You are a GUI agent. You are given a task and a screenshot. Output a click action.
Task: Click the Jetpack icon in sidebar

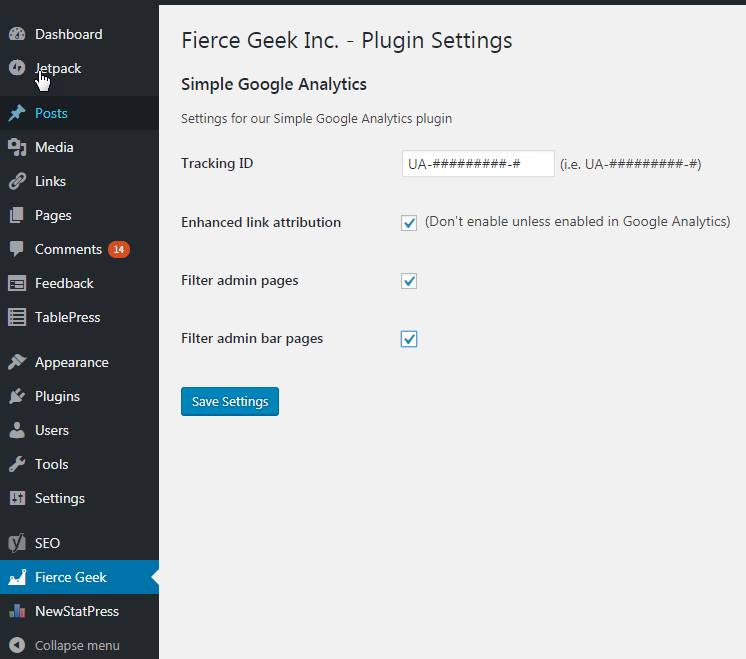click(x=17, y=68)
